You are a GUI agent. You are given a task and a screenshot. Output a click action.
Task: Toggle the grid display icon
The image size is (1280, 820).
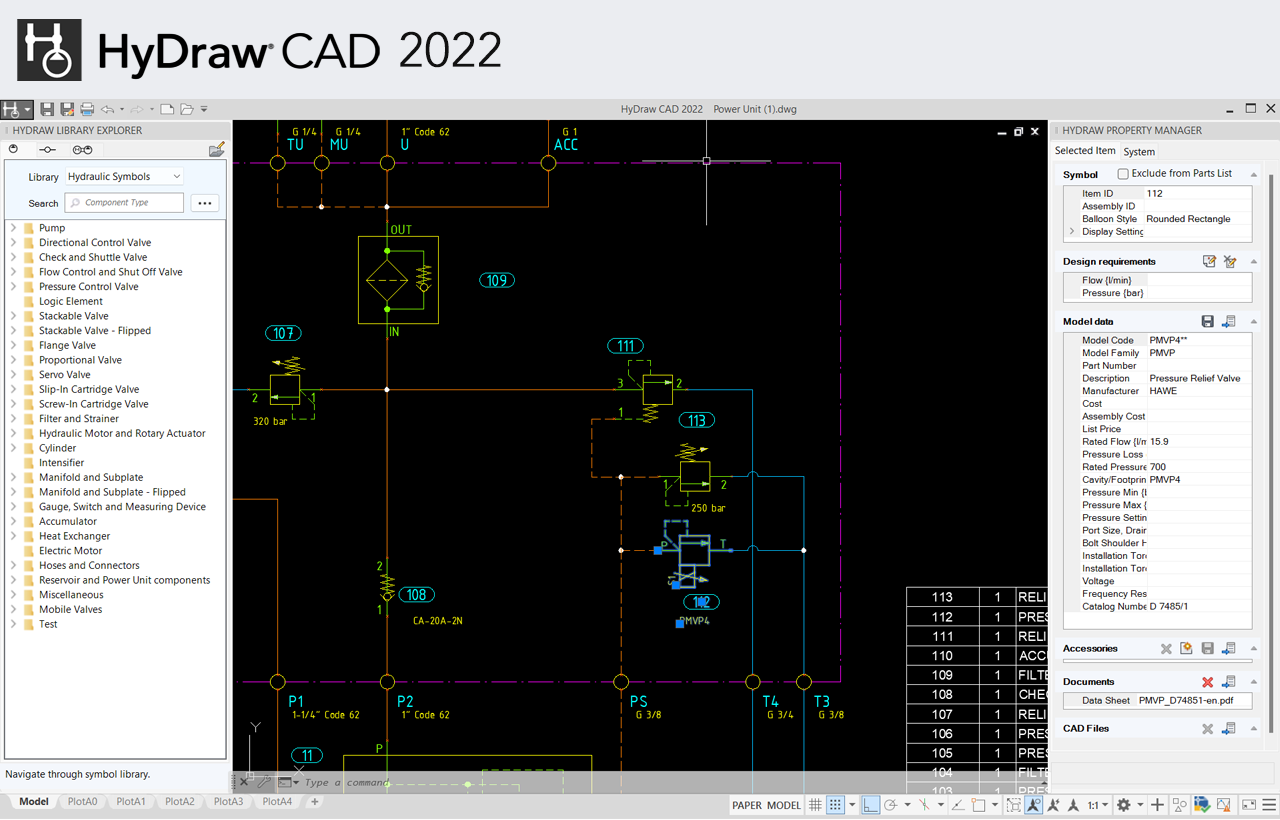point(816,805)
